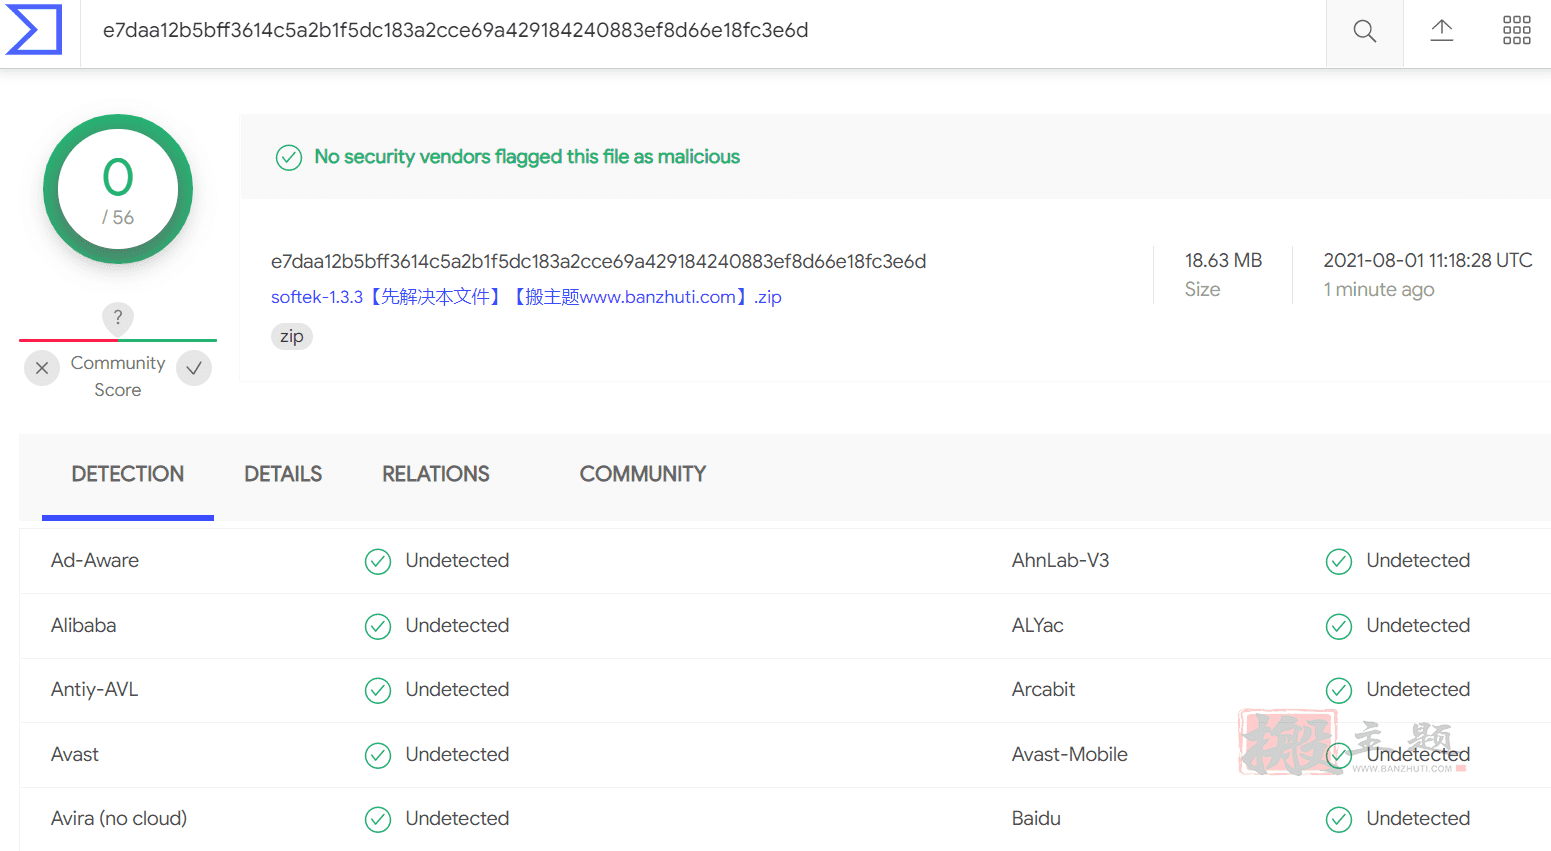Click the Baidu vendor name
Viewport: 1551px width, 851px height.
click(x=1036, y=819)
